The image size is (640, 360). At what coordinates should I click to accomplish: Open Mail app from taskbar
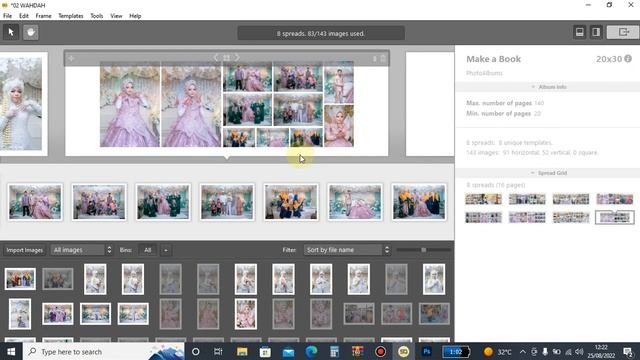[288, 351]
